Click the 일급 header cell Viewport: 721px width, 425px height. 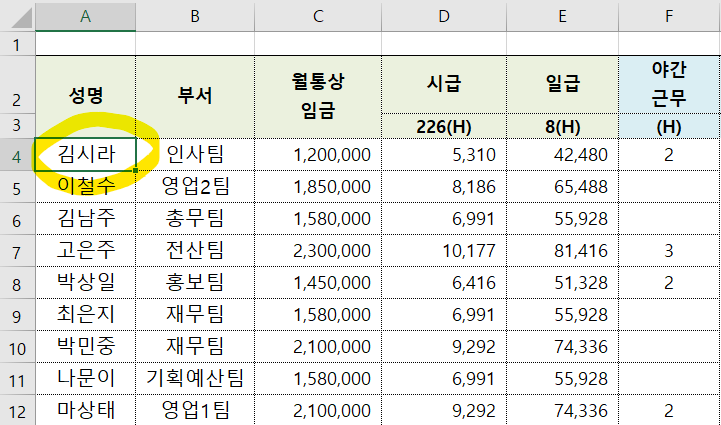[x=562, y=85]
